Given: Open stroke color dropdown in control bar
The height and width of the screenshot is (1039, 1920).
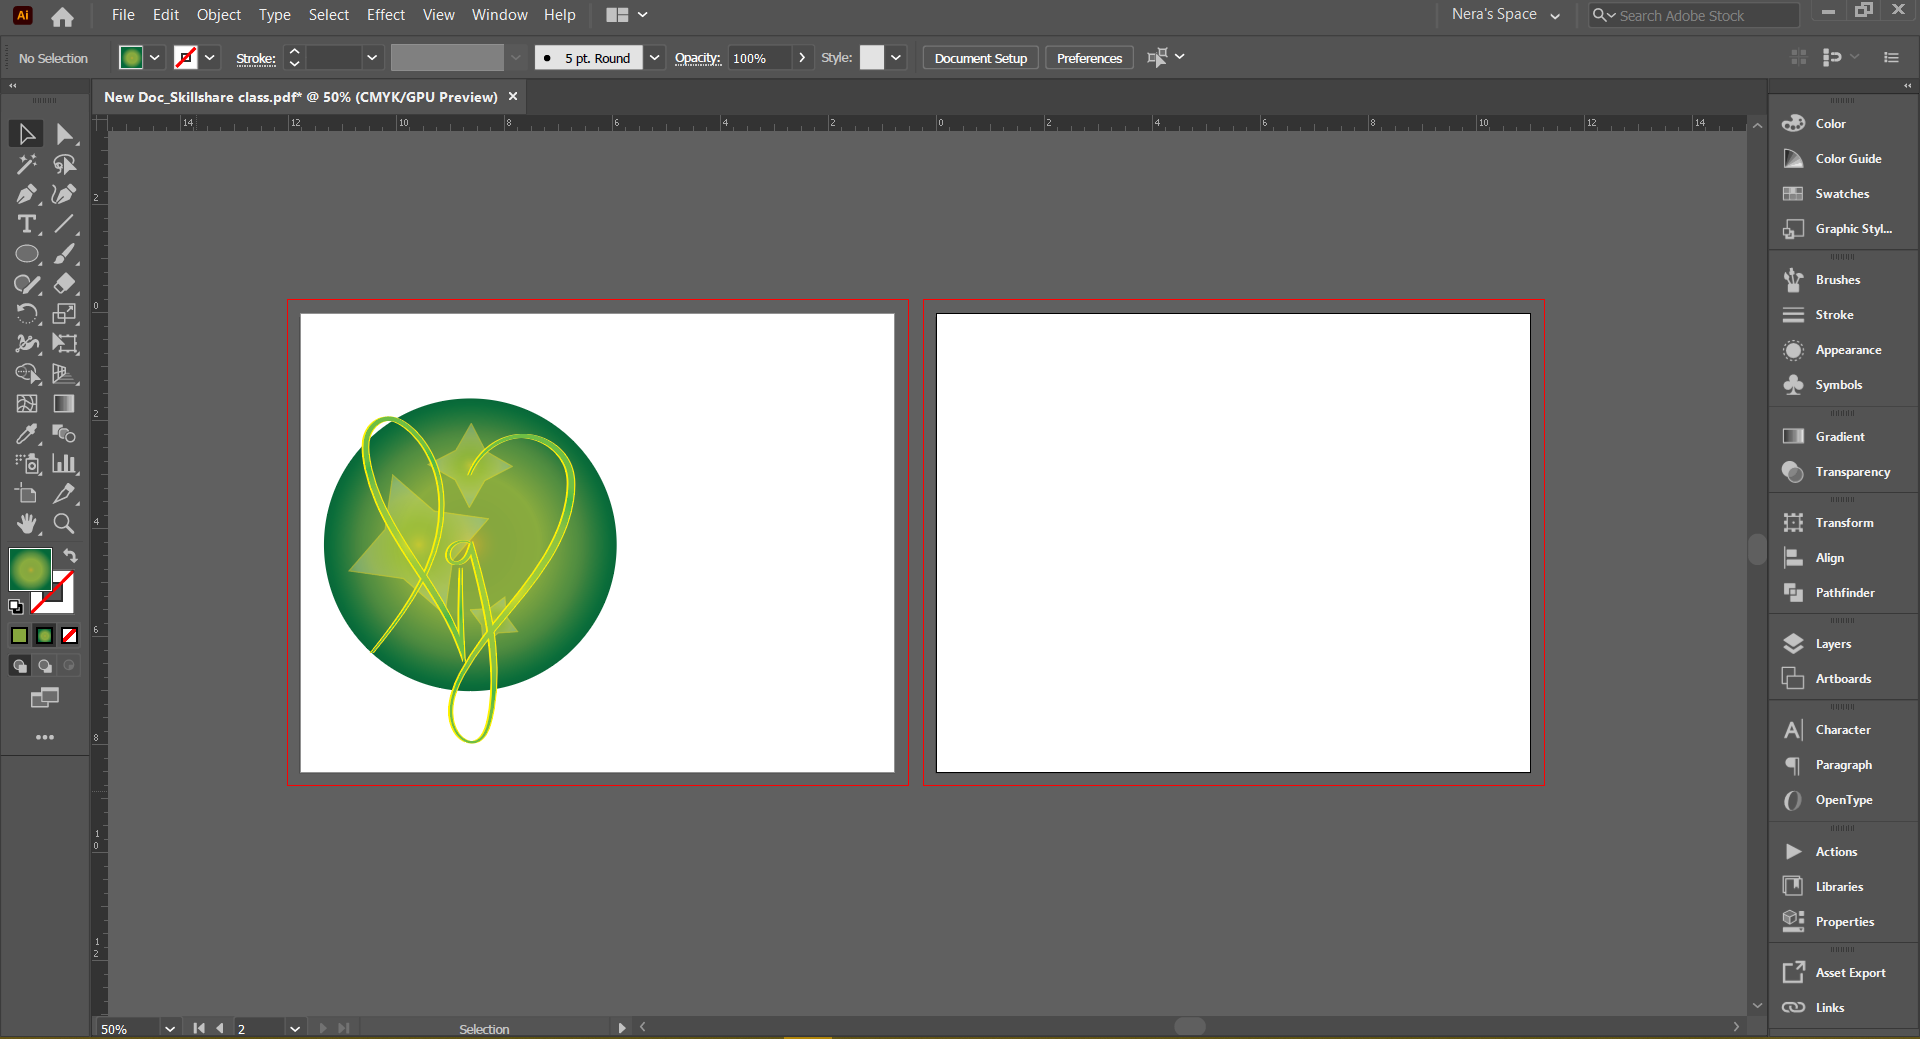Looking at the screenshot, I should 210,58.
